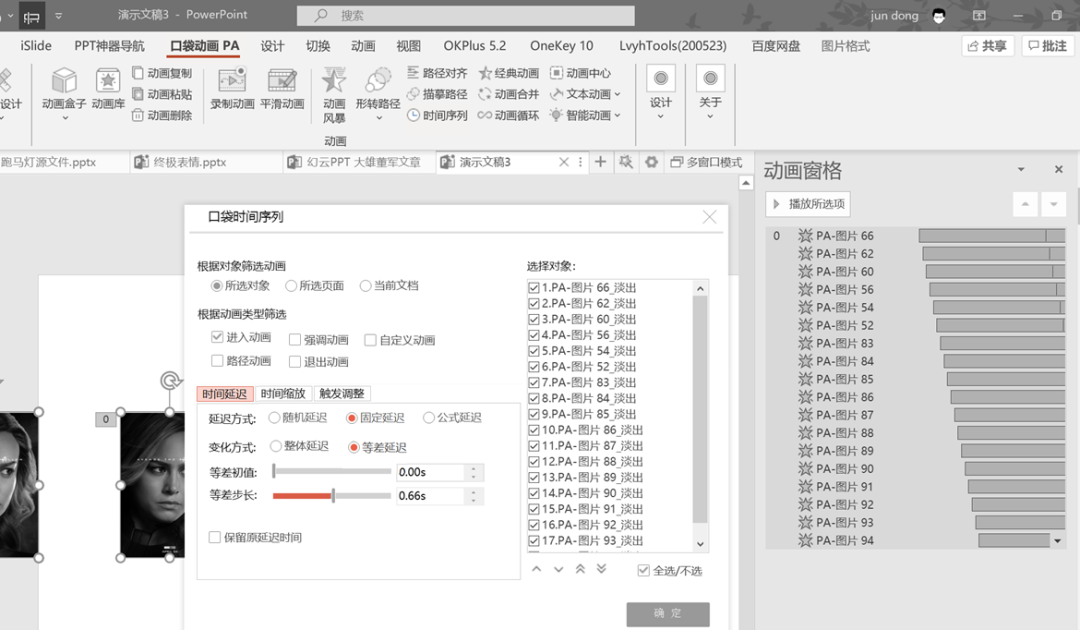Viewport: 1080px width, 630px height.
Task: Click the pin icon beside document tabs
Action: (x=625, y=162)
